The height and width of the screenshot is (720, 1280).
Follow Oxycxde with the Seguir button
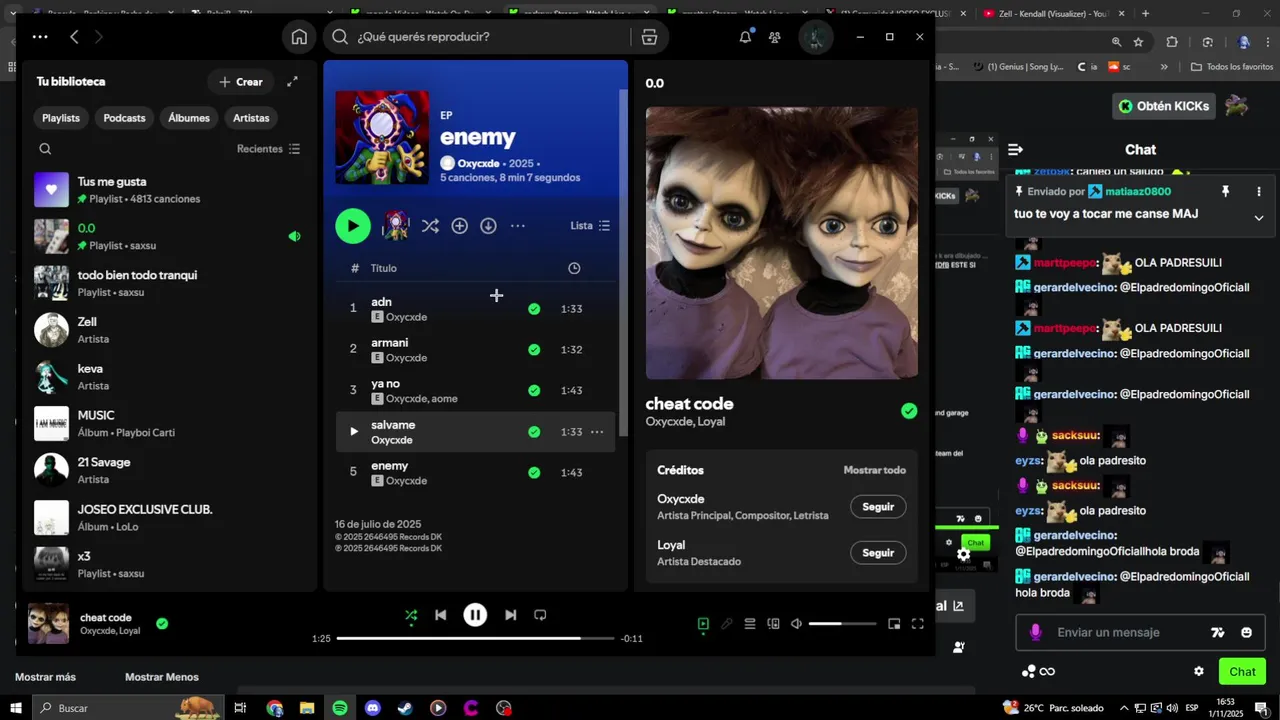[878, 507]
